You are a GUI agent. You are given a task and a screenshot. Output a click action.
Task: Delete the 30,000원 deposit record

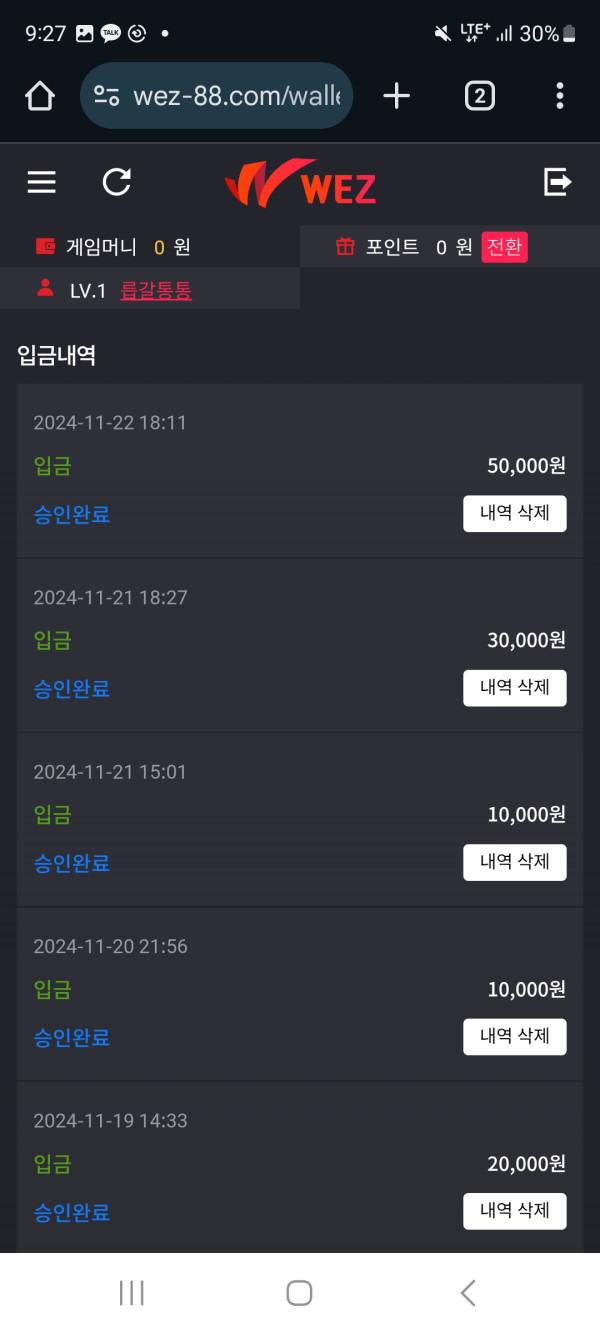point(514,688)
